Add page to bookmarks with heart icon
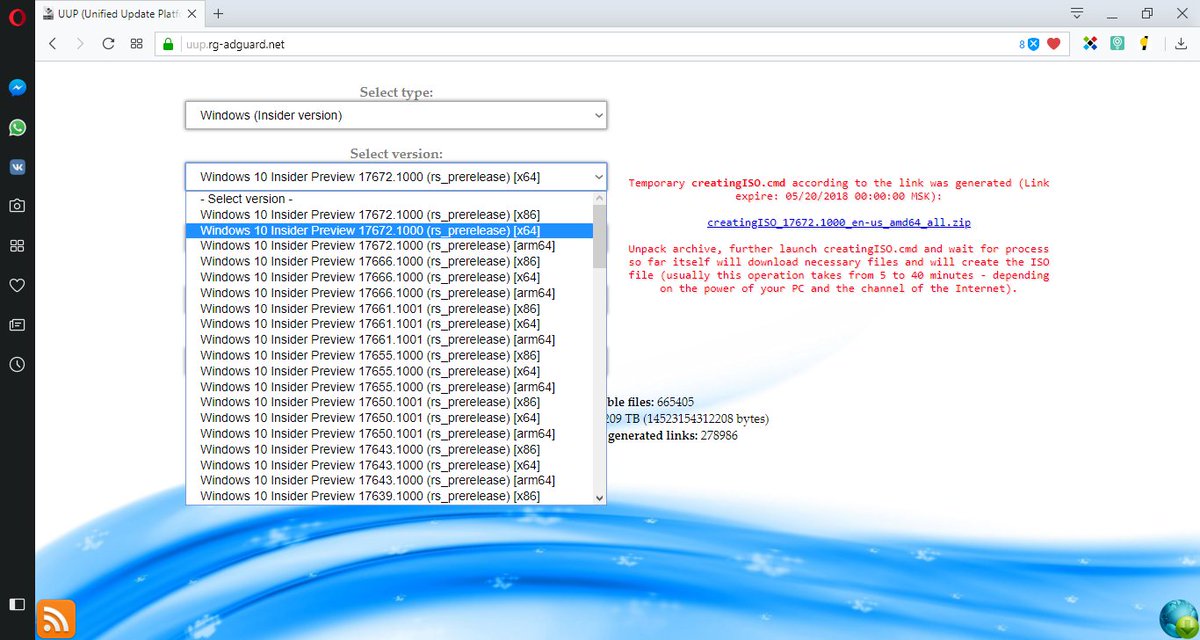Image resolution: width=1200 pixels, height=640 pixels. pyautogui.click(x=1053, y=44)
